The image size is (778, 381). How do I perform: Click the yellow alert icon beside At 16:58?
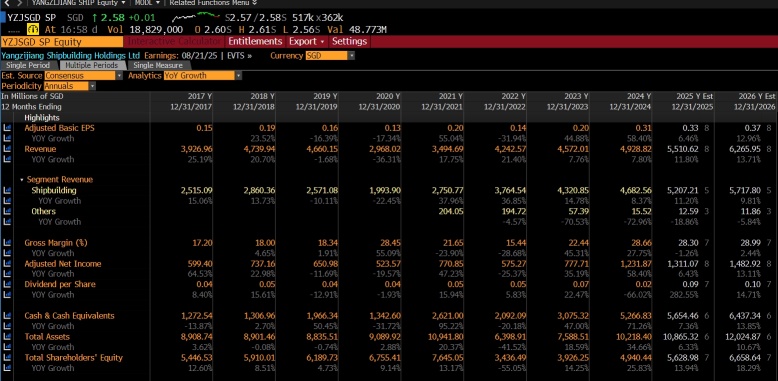[x=33, y=29]
